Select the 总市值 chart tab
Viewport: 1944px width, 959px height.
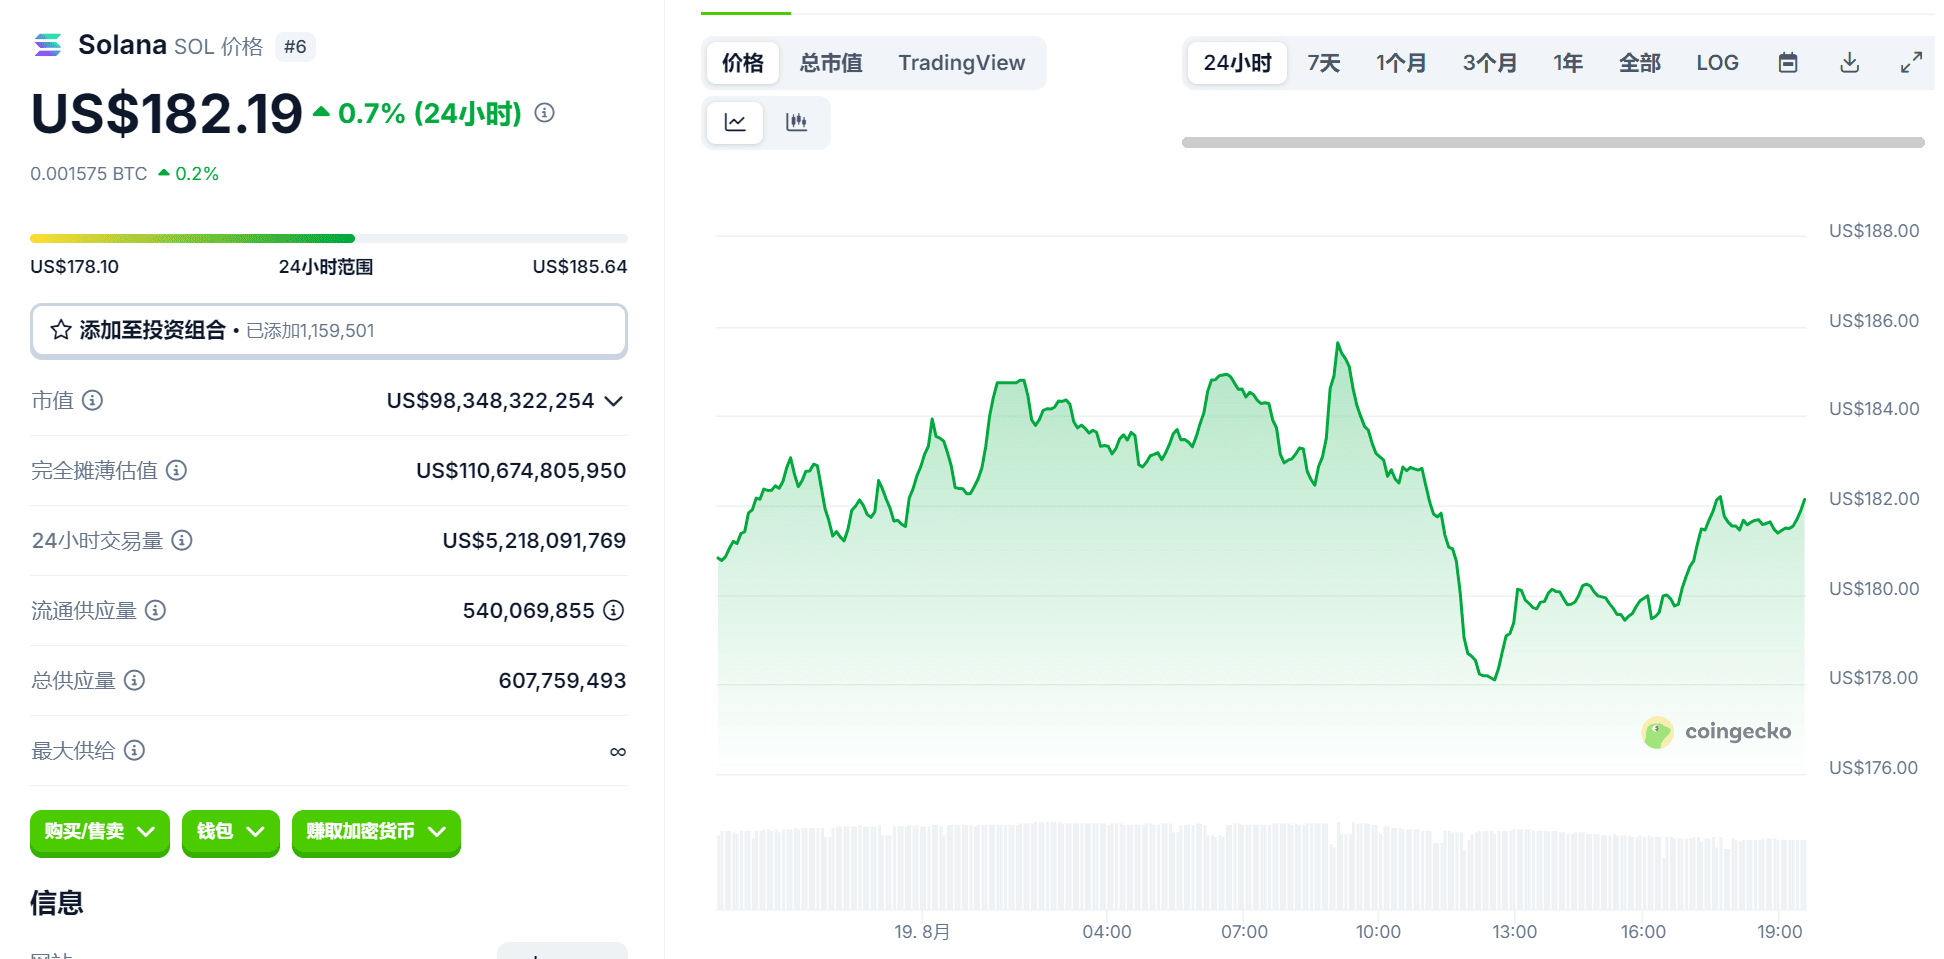(x=831, y=63)
